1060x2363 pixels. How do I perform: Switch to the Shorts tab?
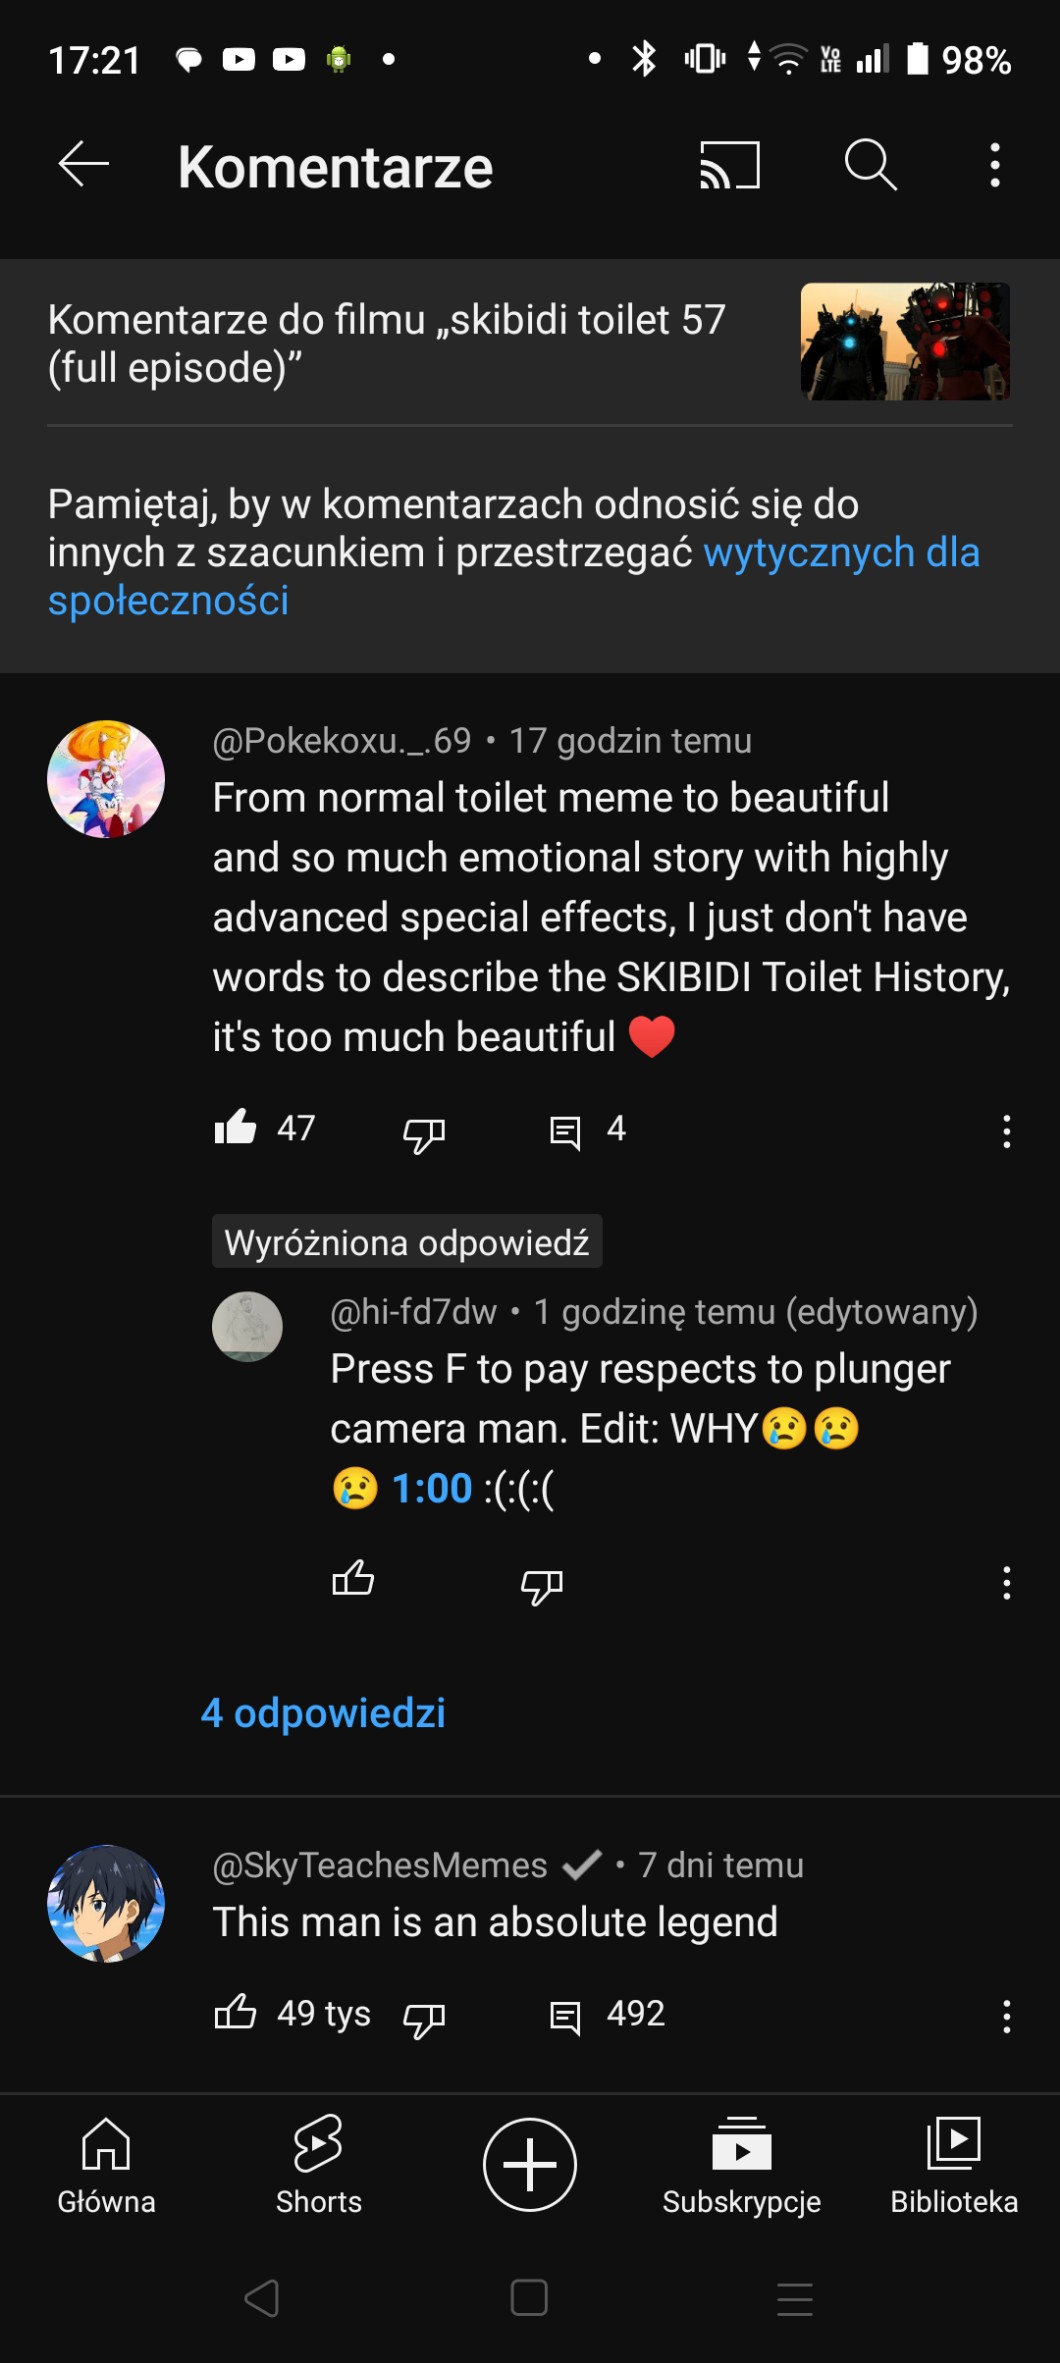coord(318,2165)
